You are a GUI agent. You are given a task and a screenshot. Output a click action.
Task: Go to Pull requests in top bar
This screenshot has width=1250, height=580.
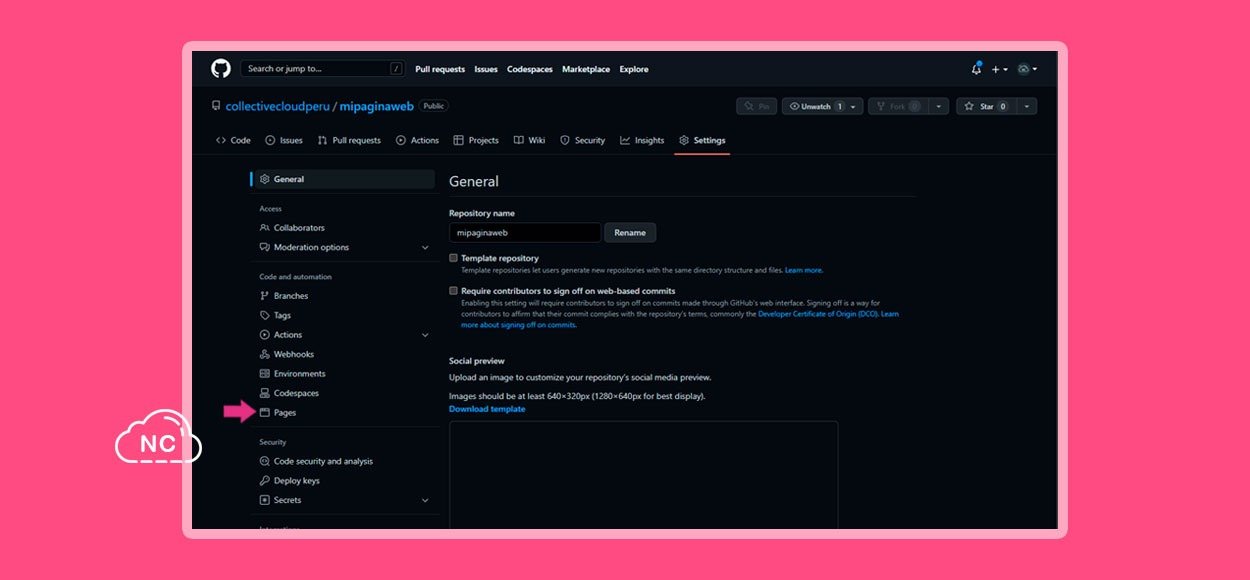pyautogui.click(x=440, y=69)
